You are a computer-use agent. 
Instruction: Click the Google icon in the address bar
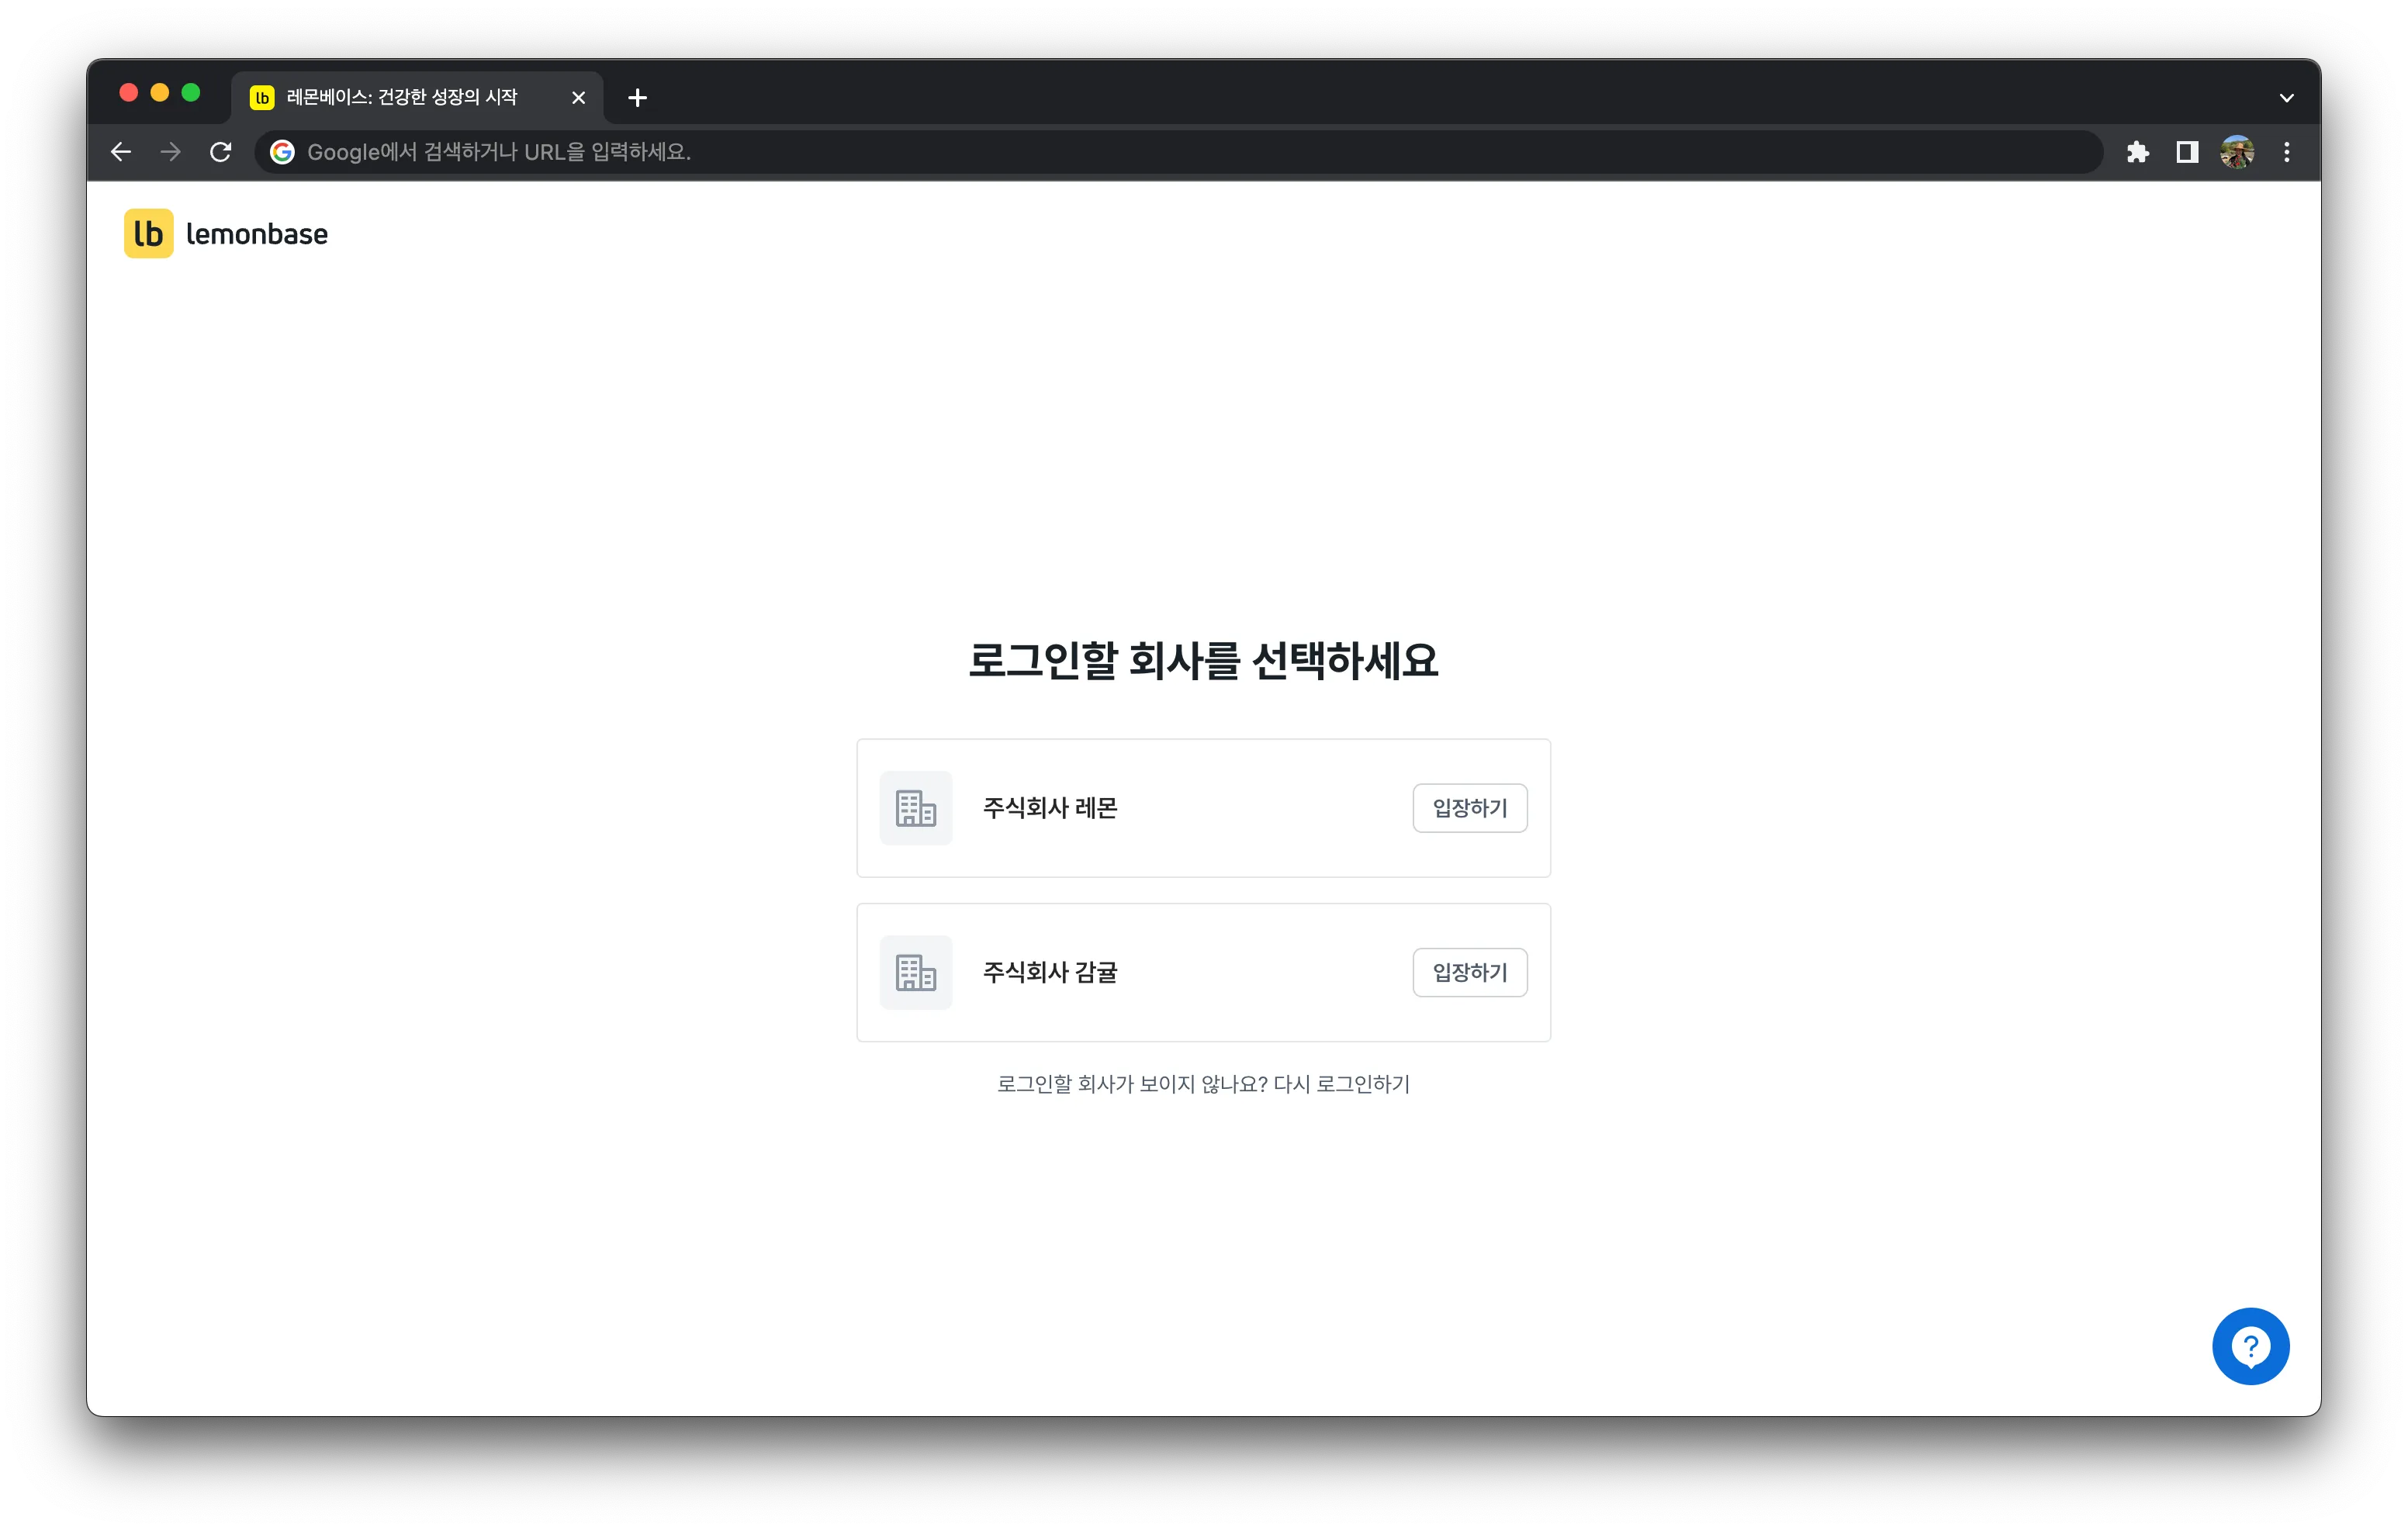click(282, 152)
